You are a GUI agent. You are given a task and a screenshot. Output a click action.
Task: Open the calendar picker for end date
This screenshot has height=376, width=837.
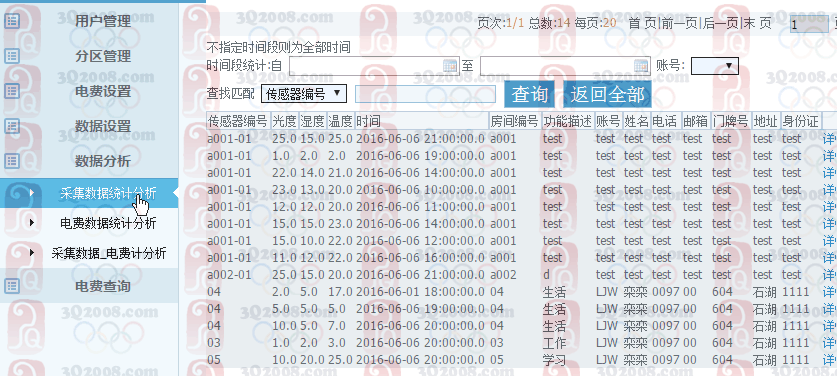[x=641, y=66]
